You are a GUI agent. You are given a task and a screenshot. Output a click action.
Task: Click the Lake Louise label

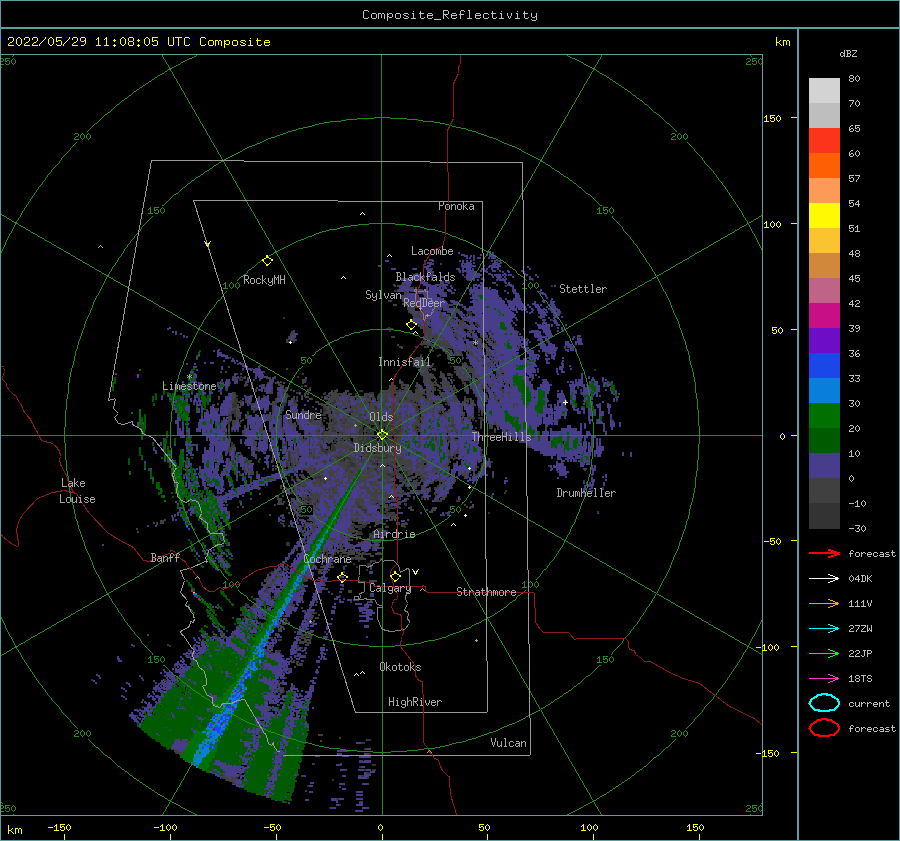[77, 491]
